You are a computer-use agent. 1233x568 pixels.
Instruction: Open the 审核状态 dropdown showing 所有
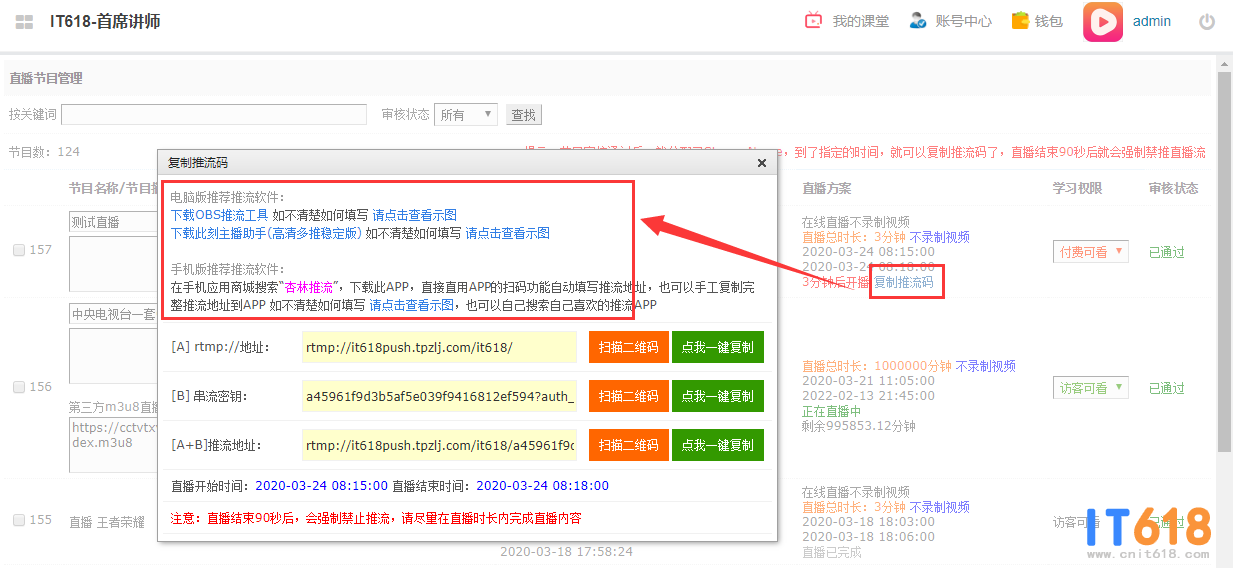pos(466,115)
